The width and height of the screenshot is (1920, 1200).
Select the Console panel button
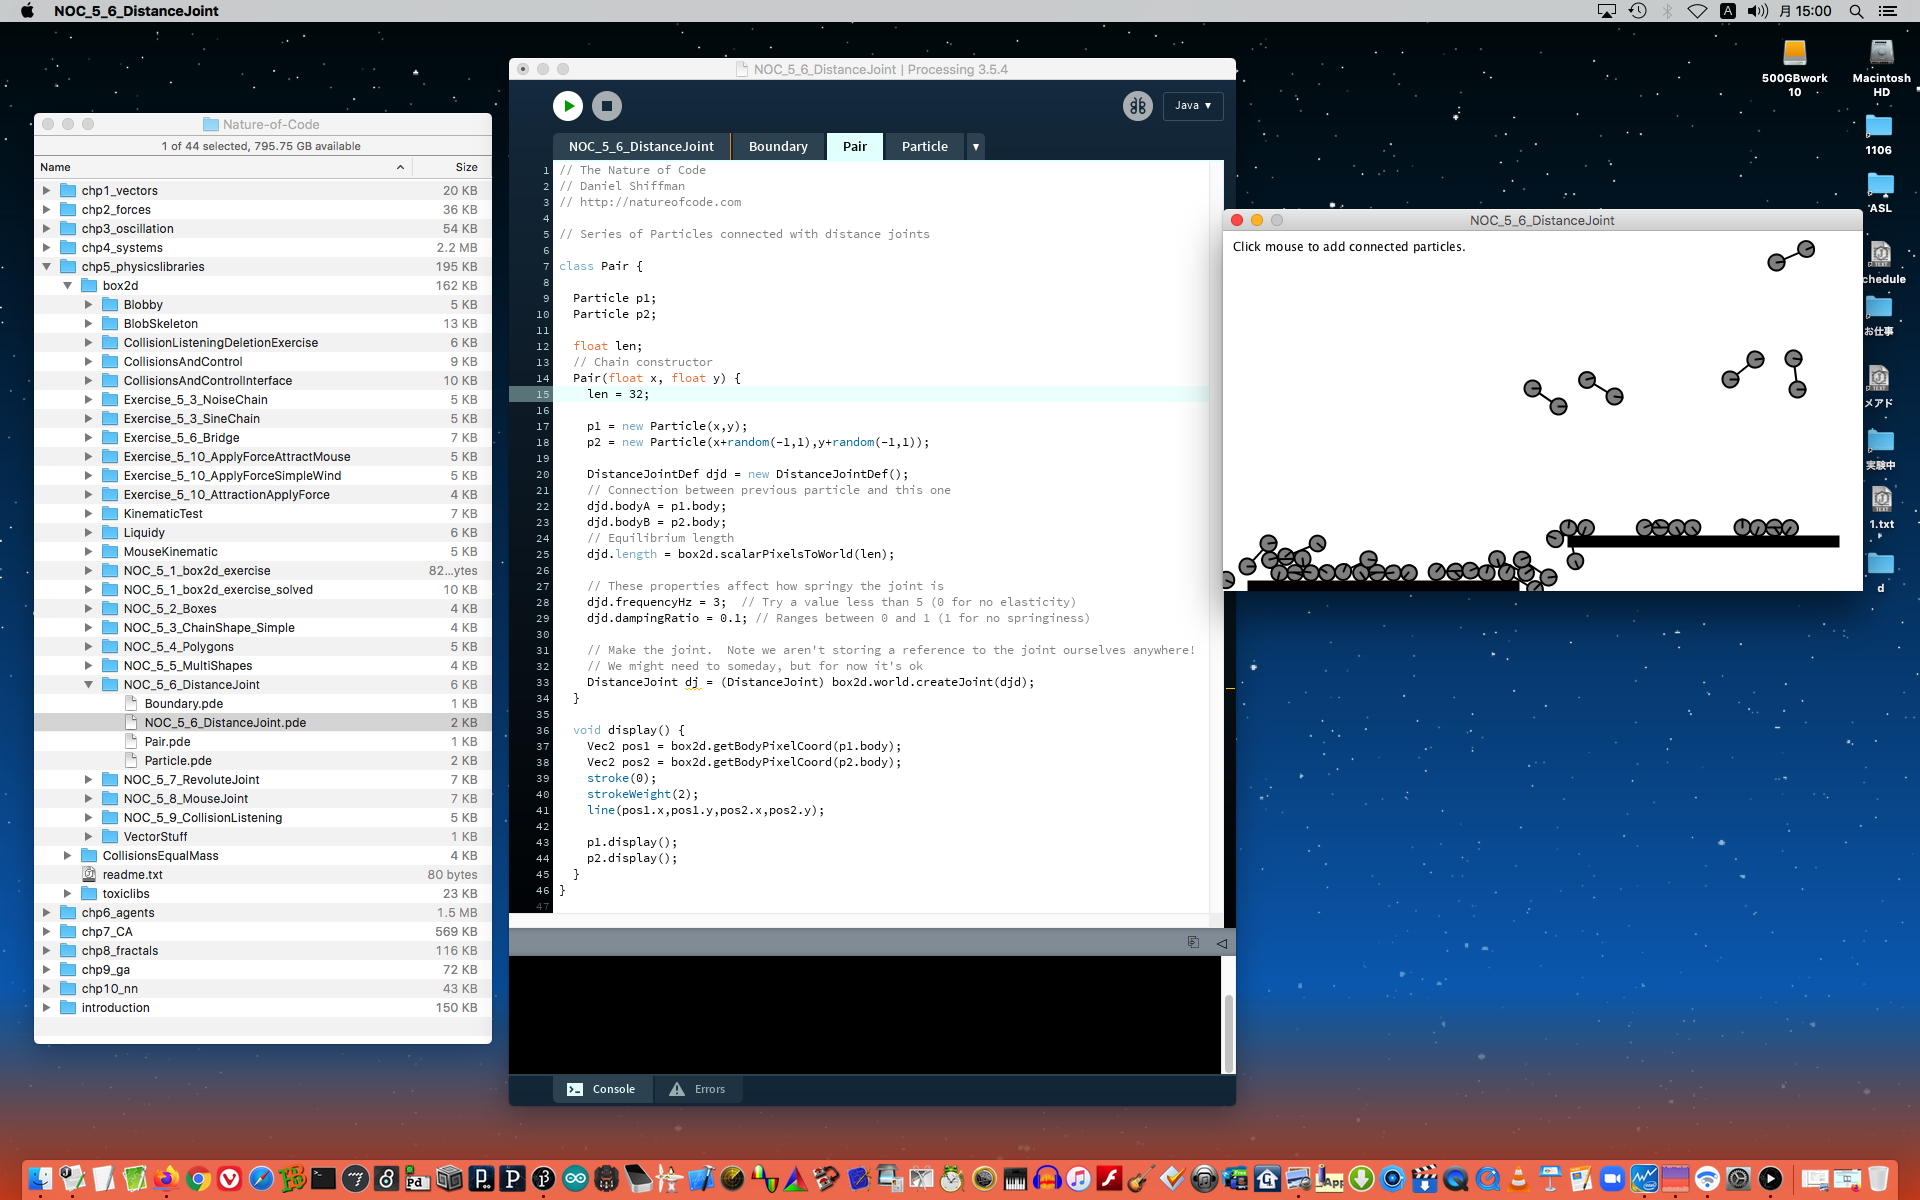pyautogui.click(x=602, y=1089)
